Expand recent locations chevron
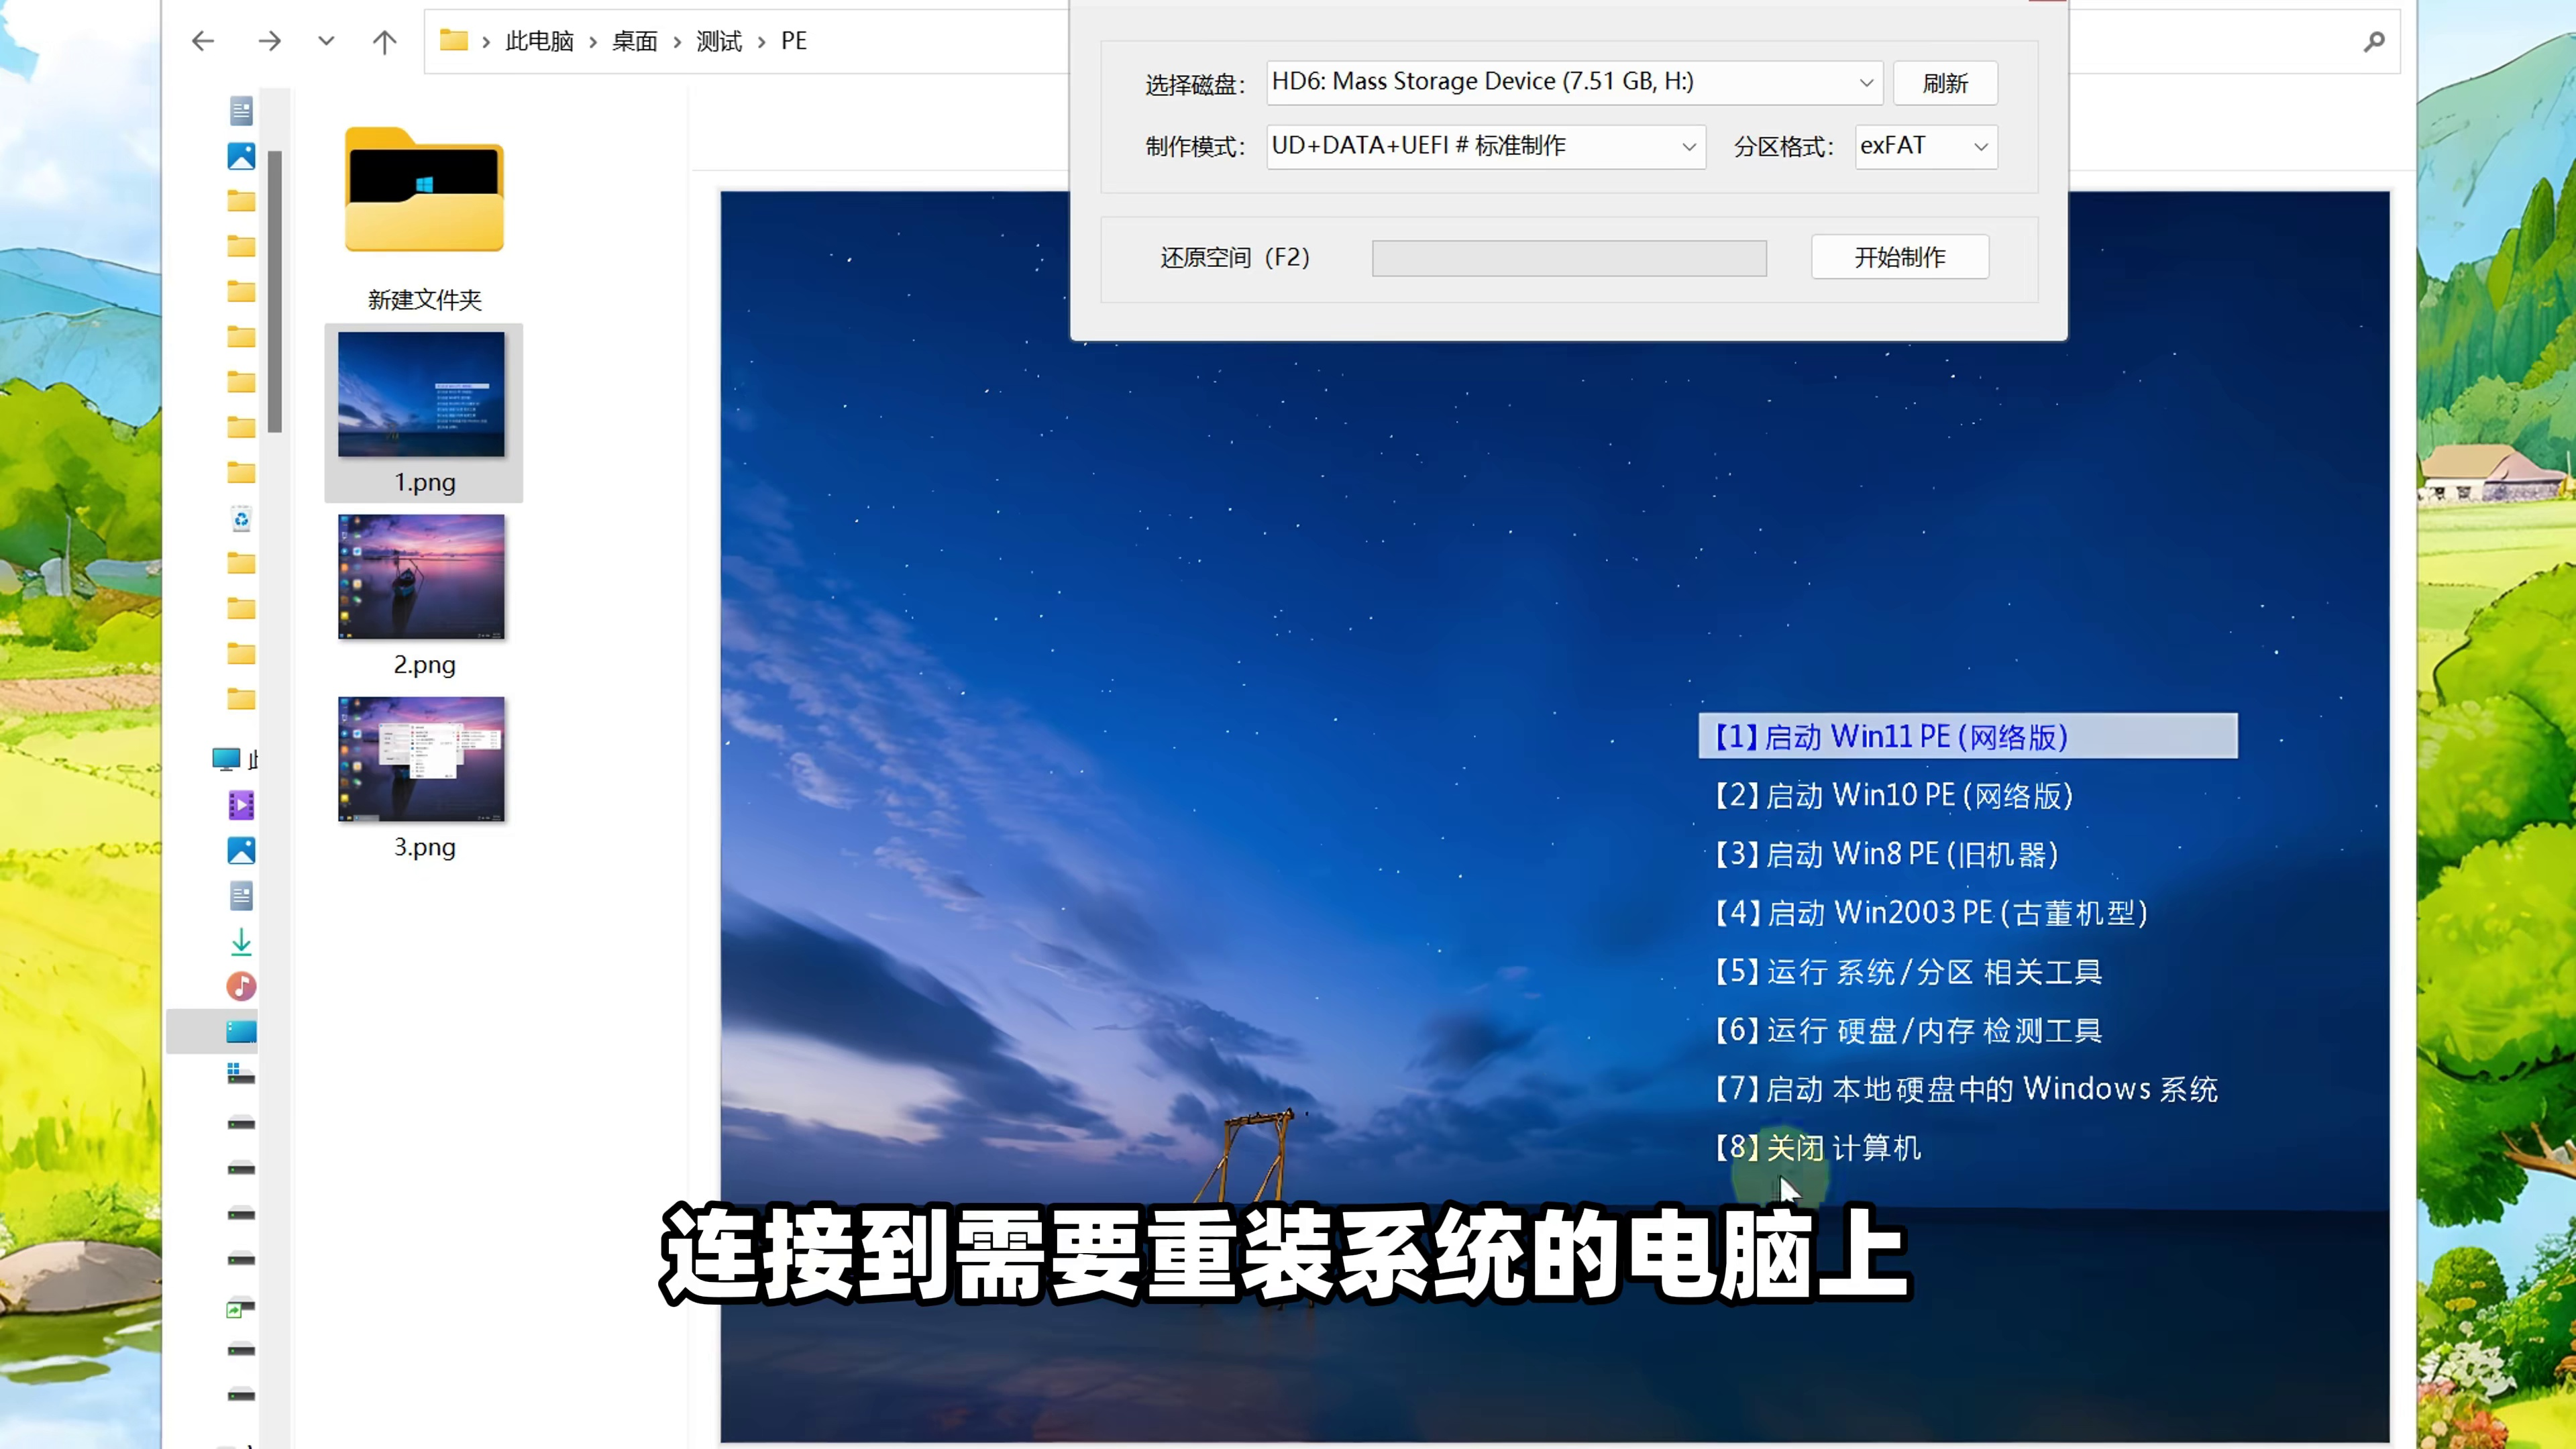 click(x=326, y=41)
